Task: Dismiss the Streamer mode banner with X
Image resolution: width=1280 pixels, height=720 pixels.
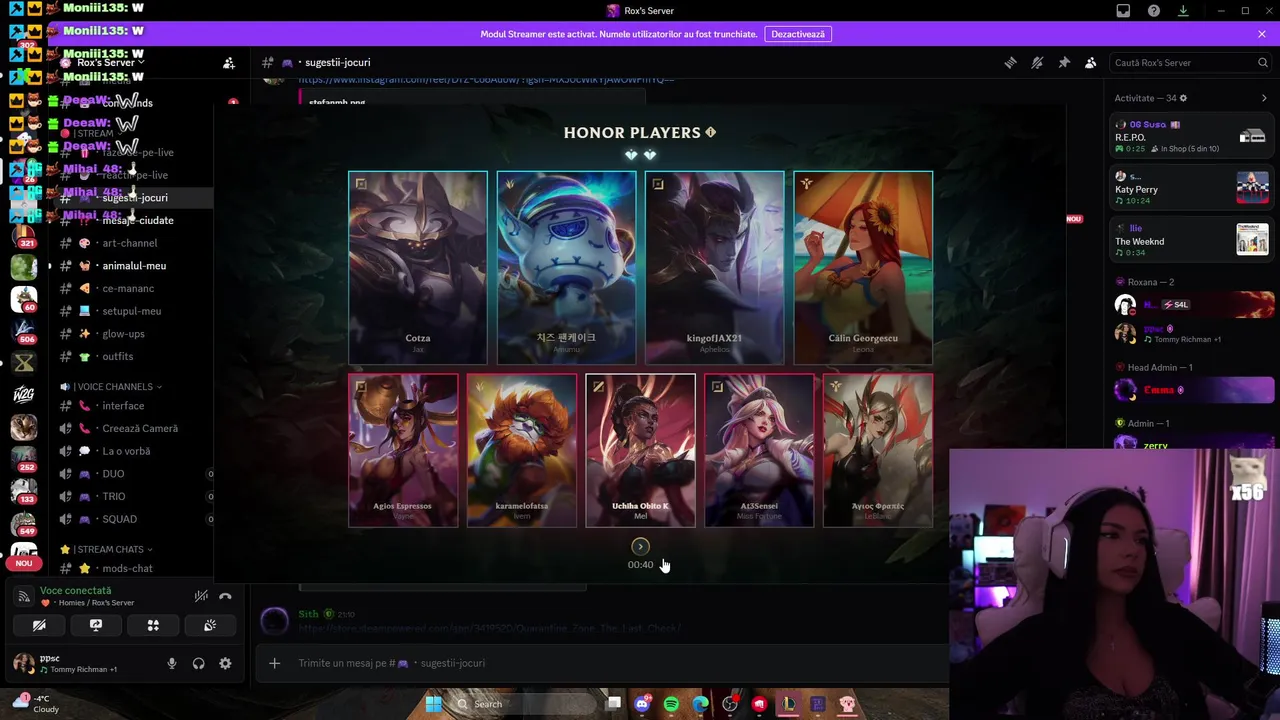Action: coord(1262,34)
